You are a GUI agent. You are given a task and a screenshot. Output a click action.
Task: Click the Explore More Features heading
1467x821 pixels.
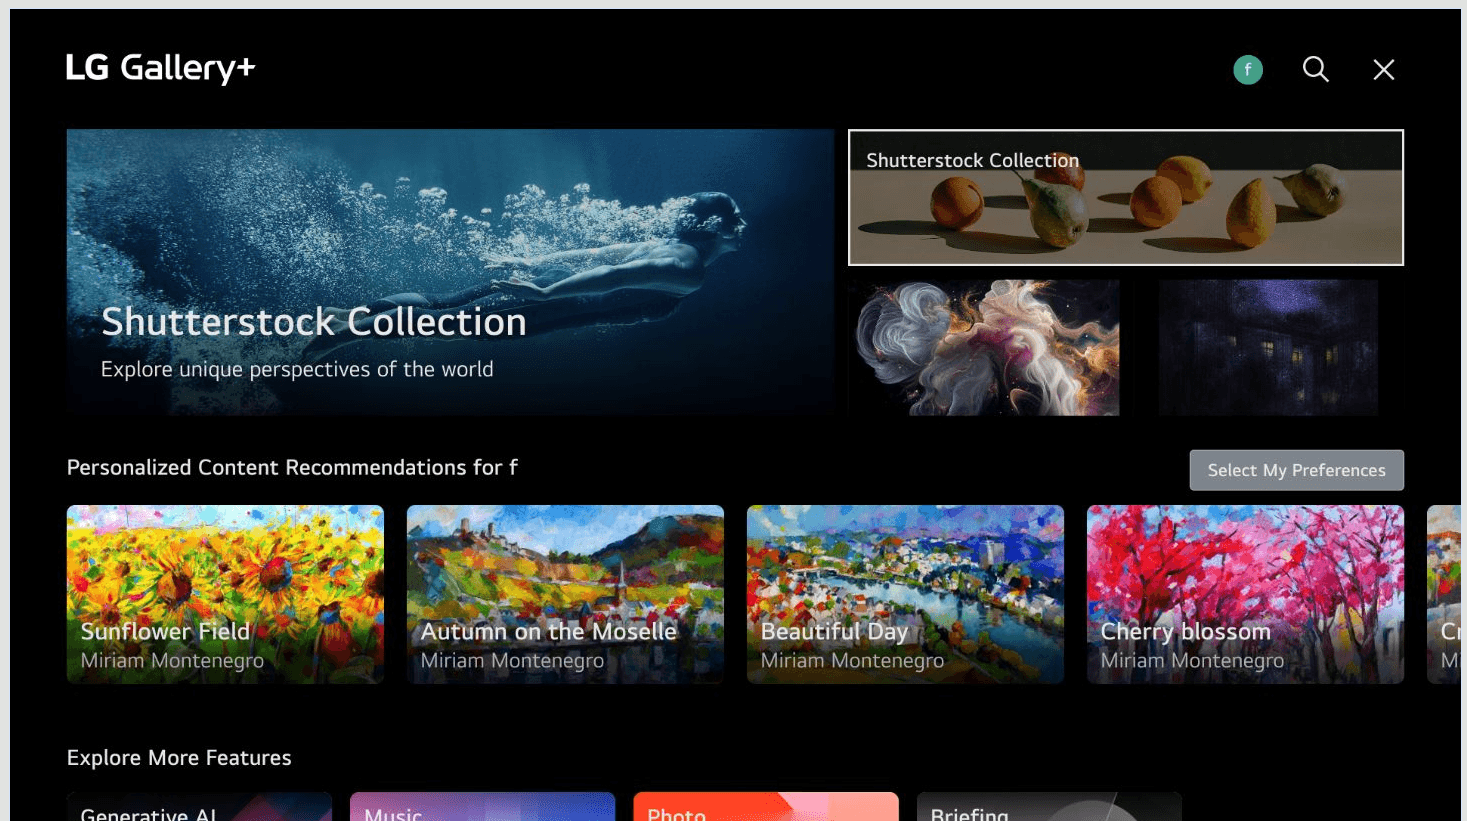tap(178, 757)
